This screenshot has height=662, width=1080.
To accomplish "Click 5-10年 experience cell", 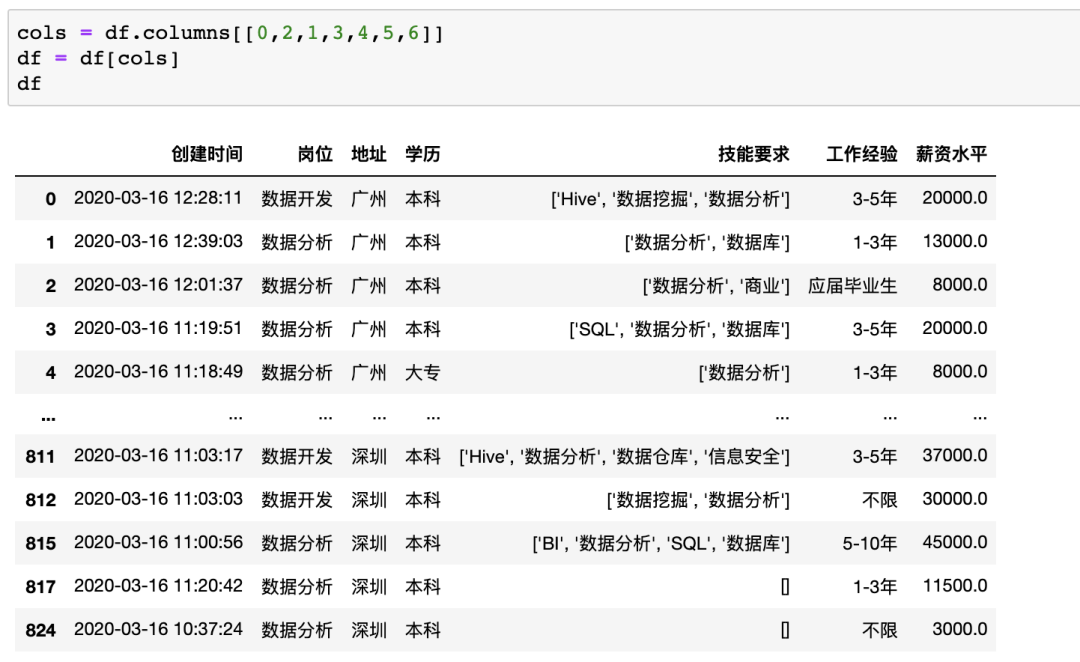I will (x=870, y=544).
